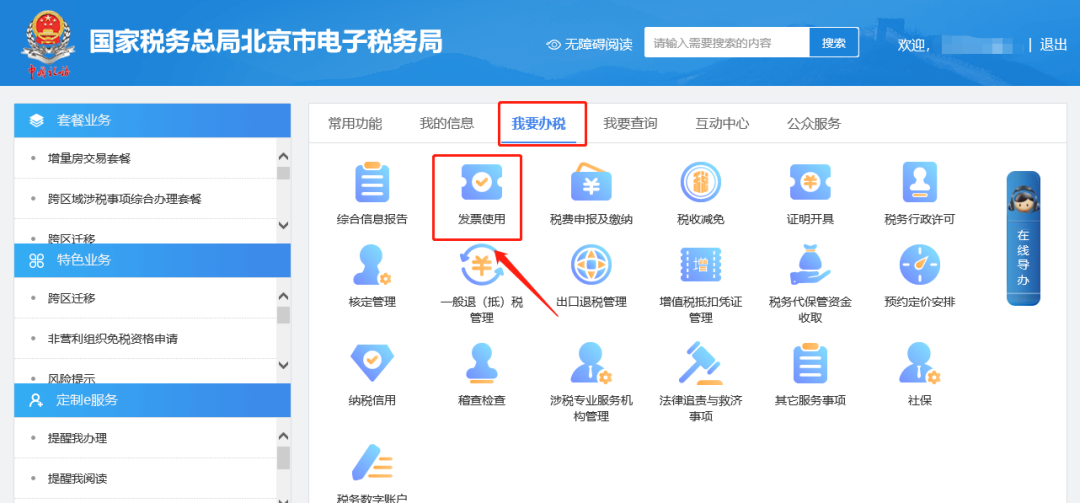Open the 出口退税管理 icon
This screenshot has height=503, width=1080.
click(x=591, y=265)
